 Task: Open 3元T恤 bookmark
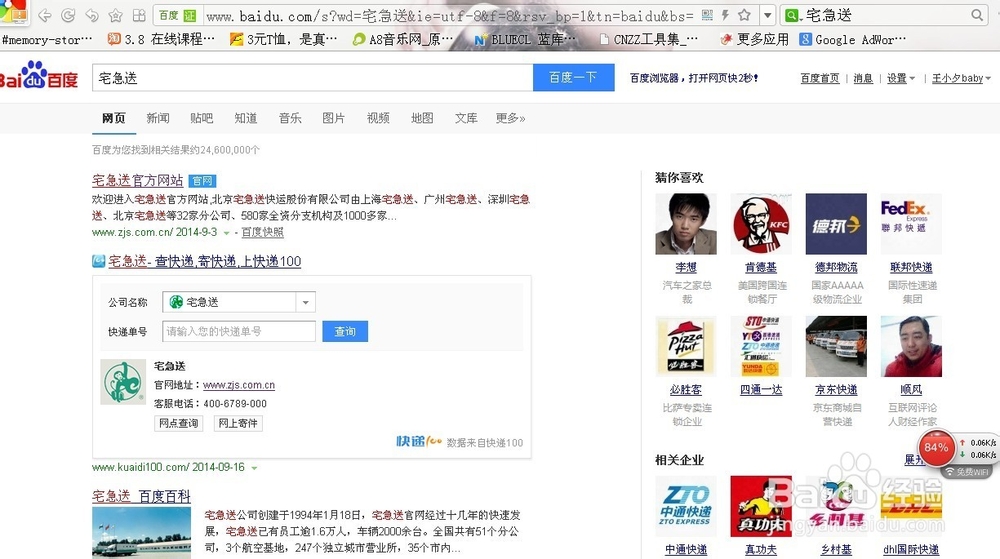(284, 40)
